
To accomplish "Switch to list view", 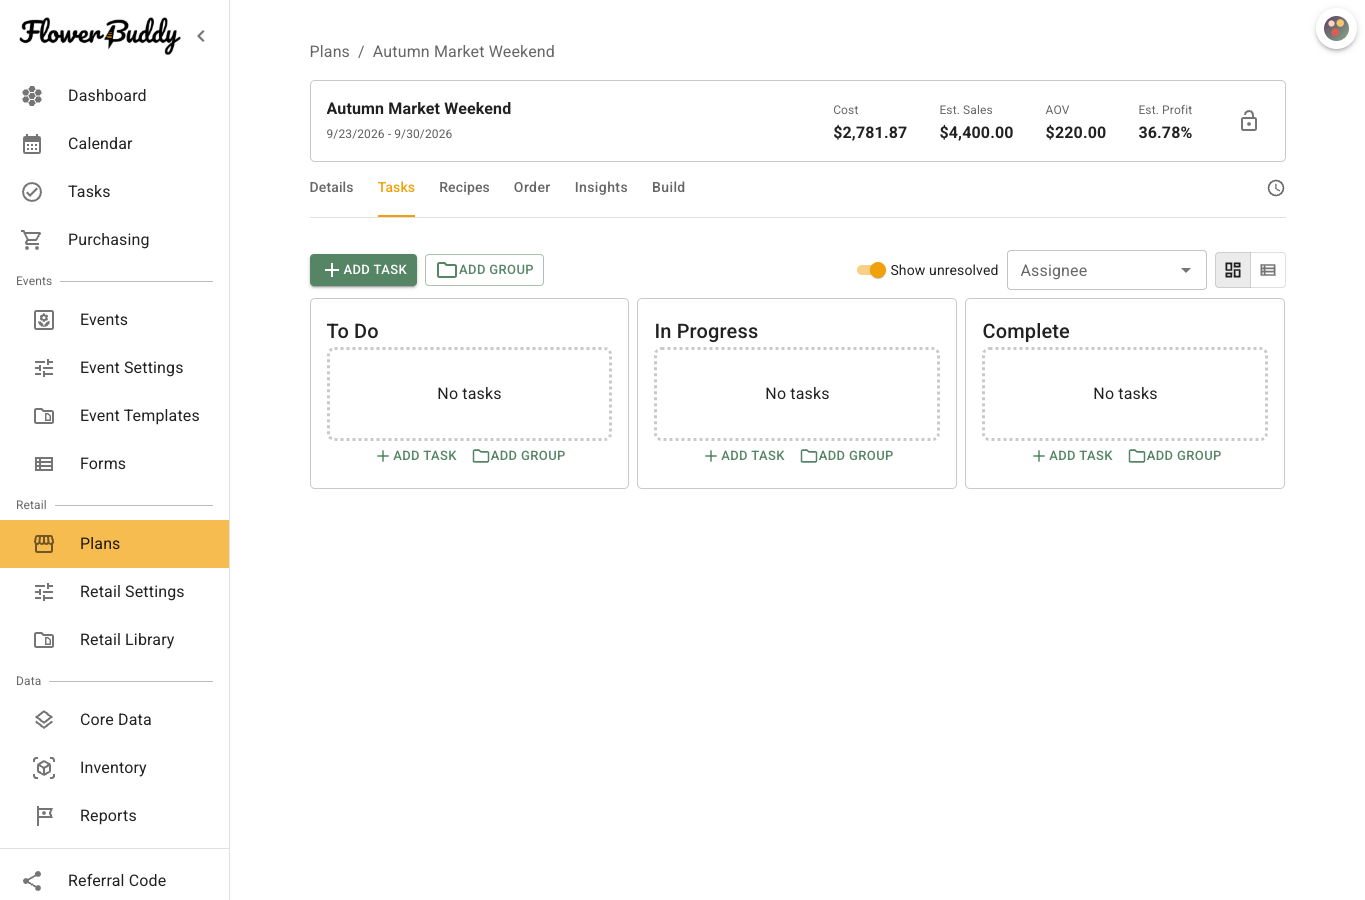I will 1268,270.
